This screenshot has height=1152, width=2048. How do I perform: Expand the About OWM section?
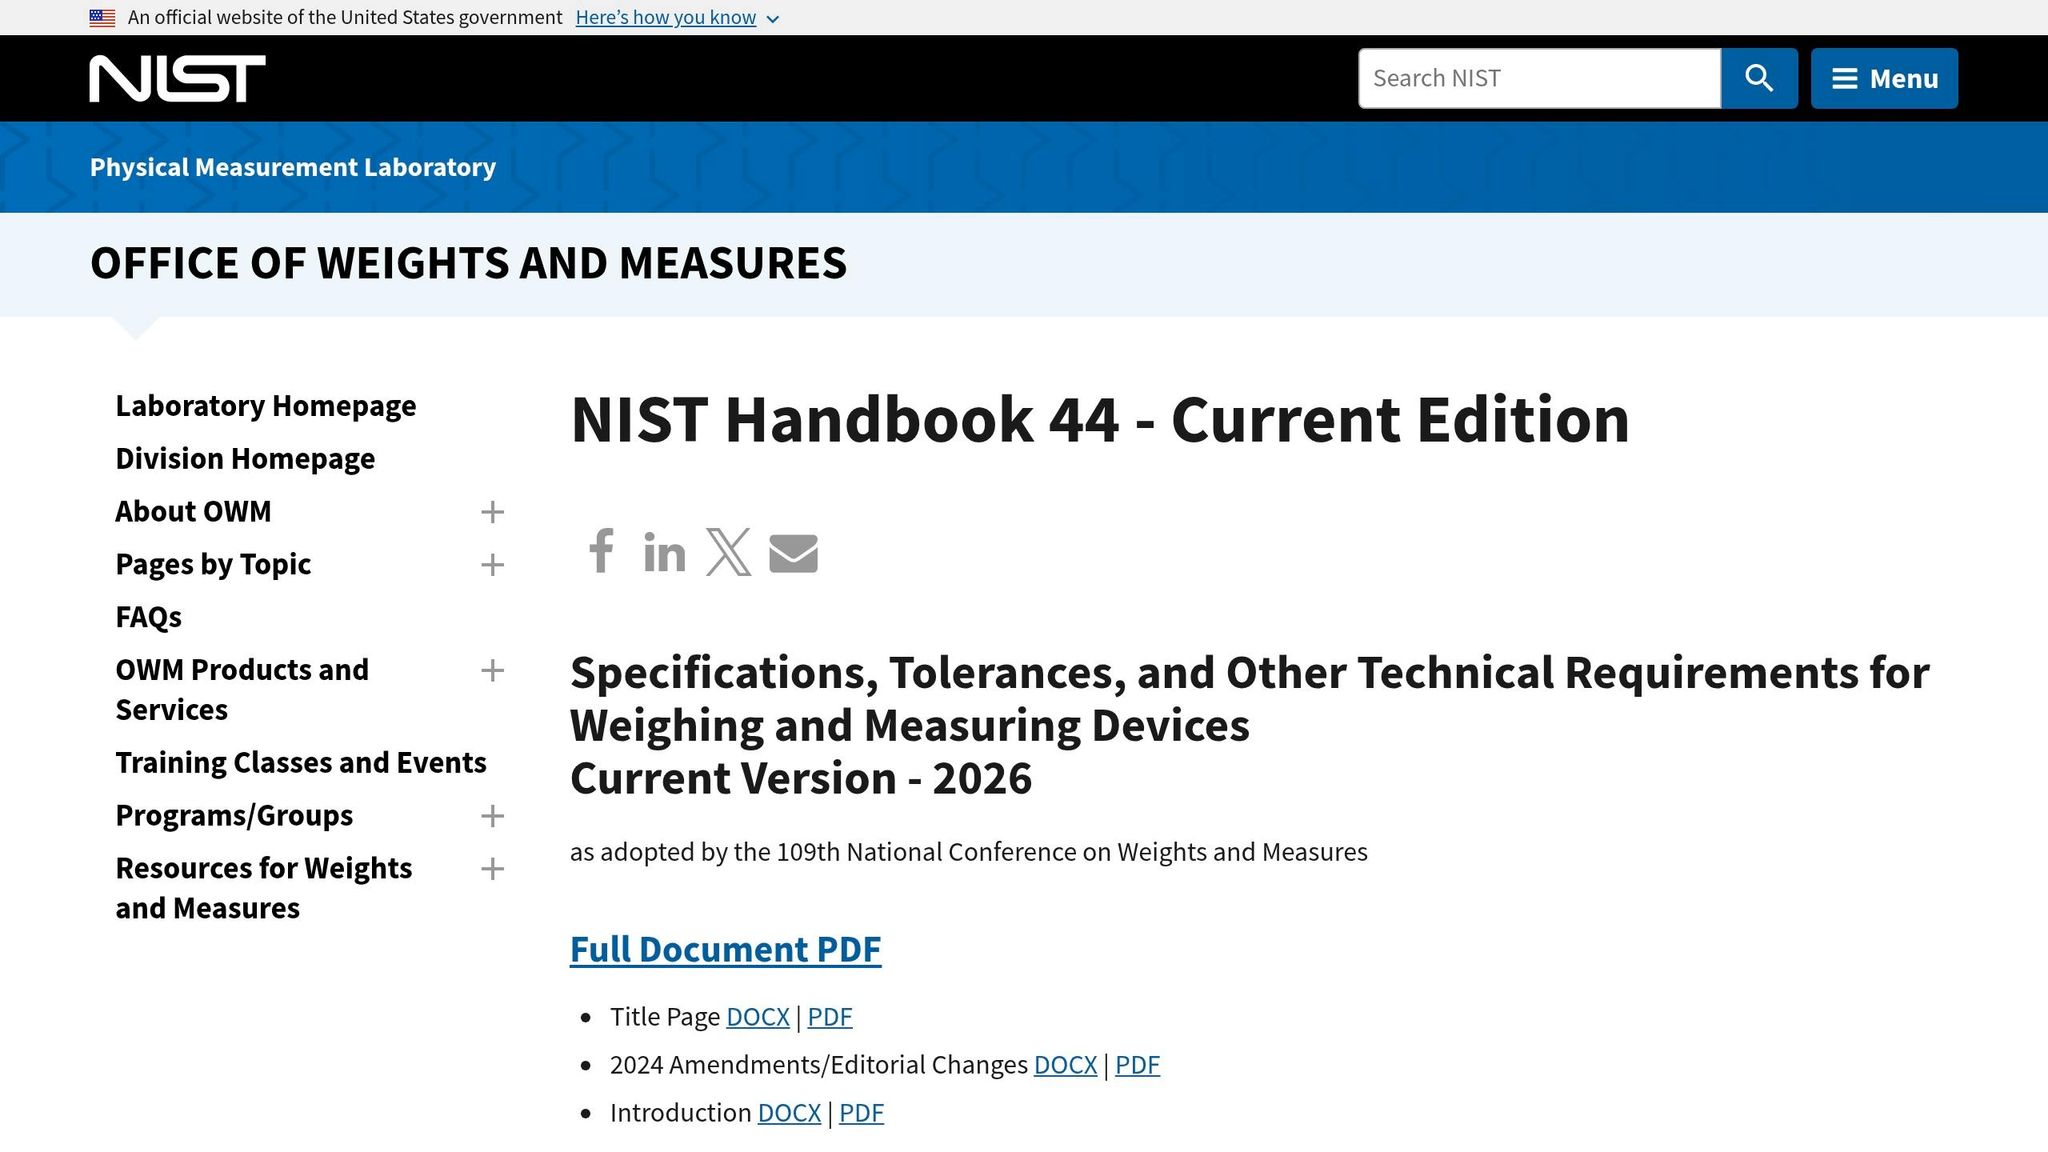(x=492, y=512)
